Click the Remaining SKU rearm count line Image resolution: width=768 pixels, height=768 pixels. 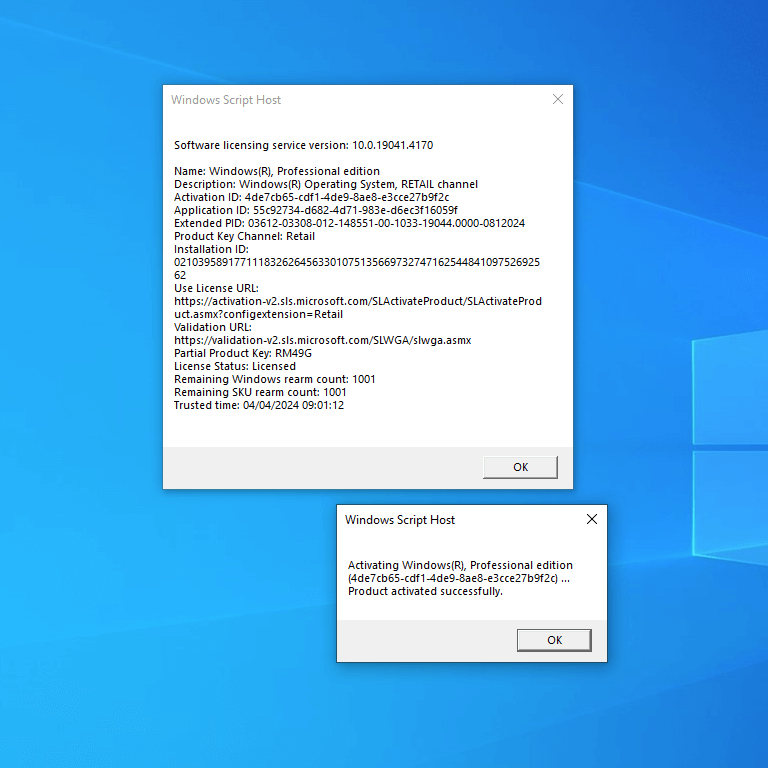tap(260, 392)
